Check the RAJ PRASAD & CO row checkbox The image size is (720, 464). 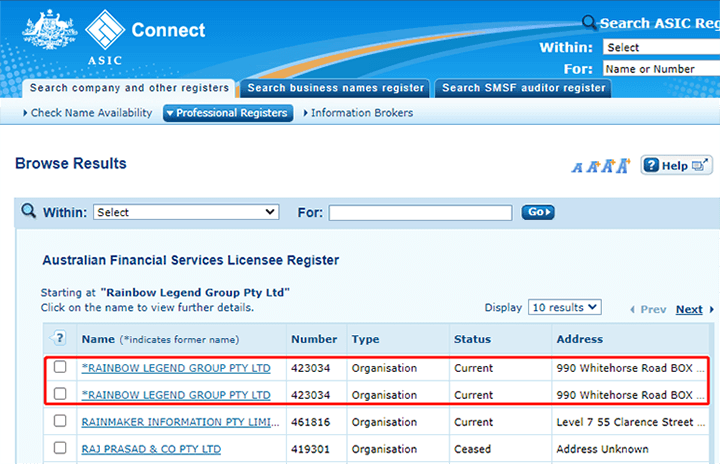[60, 449]
